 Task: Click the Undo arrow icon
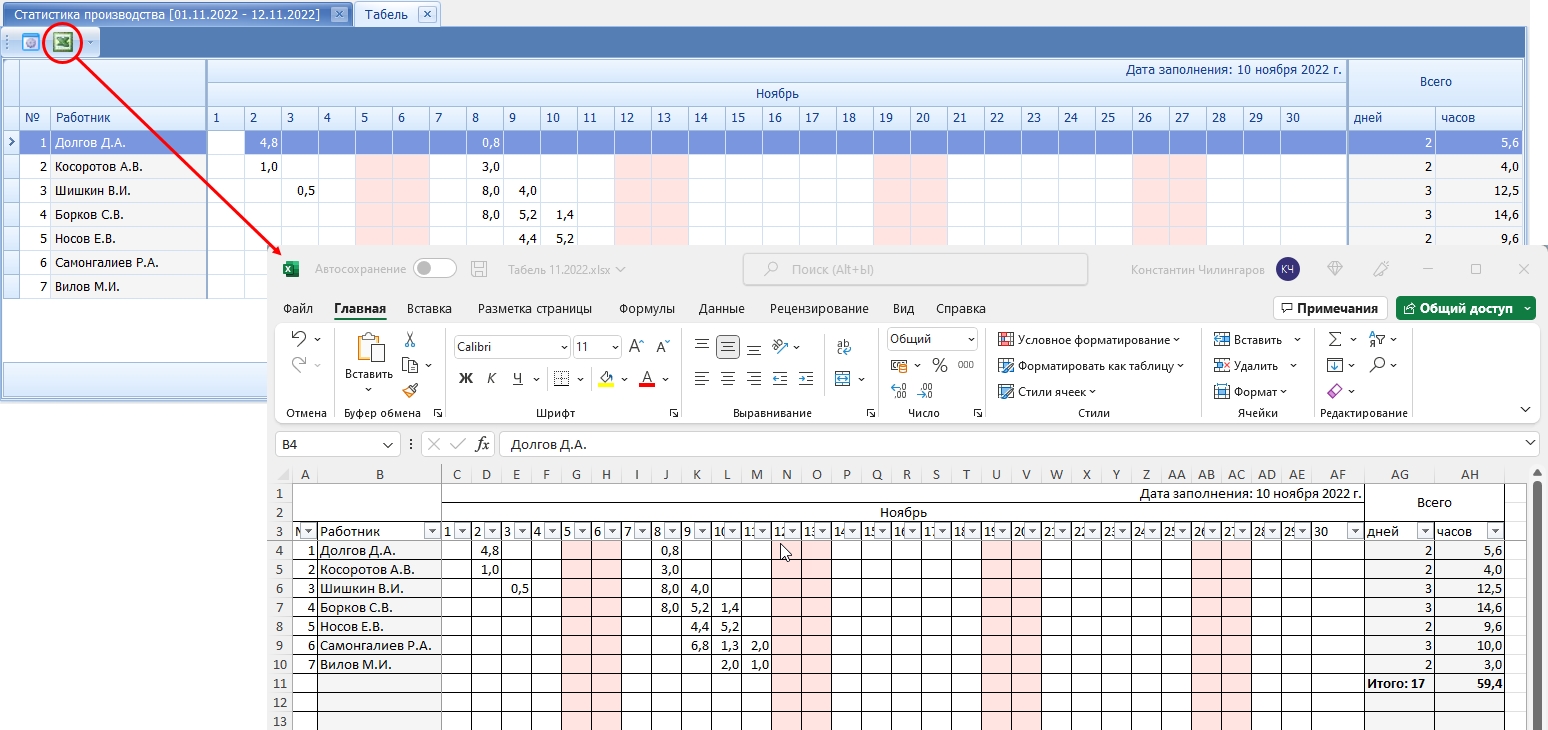coord(299,339)
